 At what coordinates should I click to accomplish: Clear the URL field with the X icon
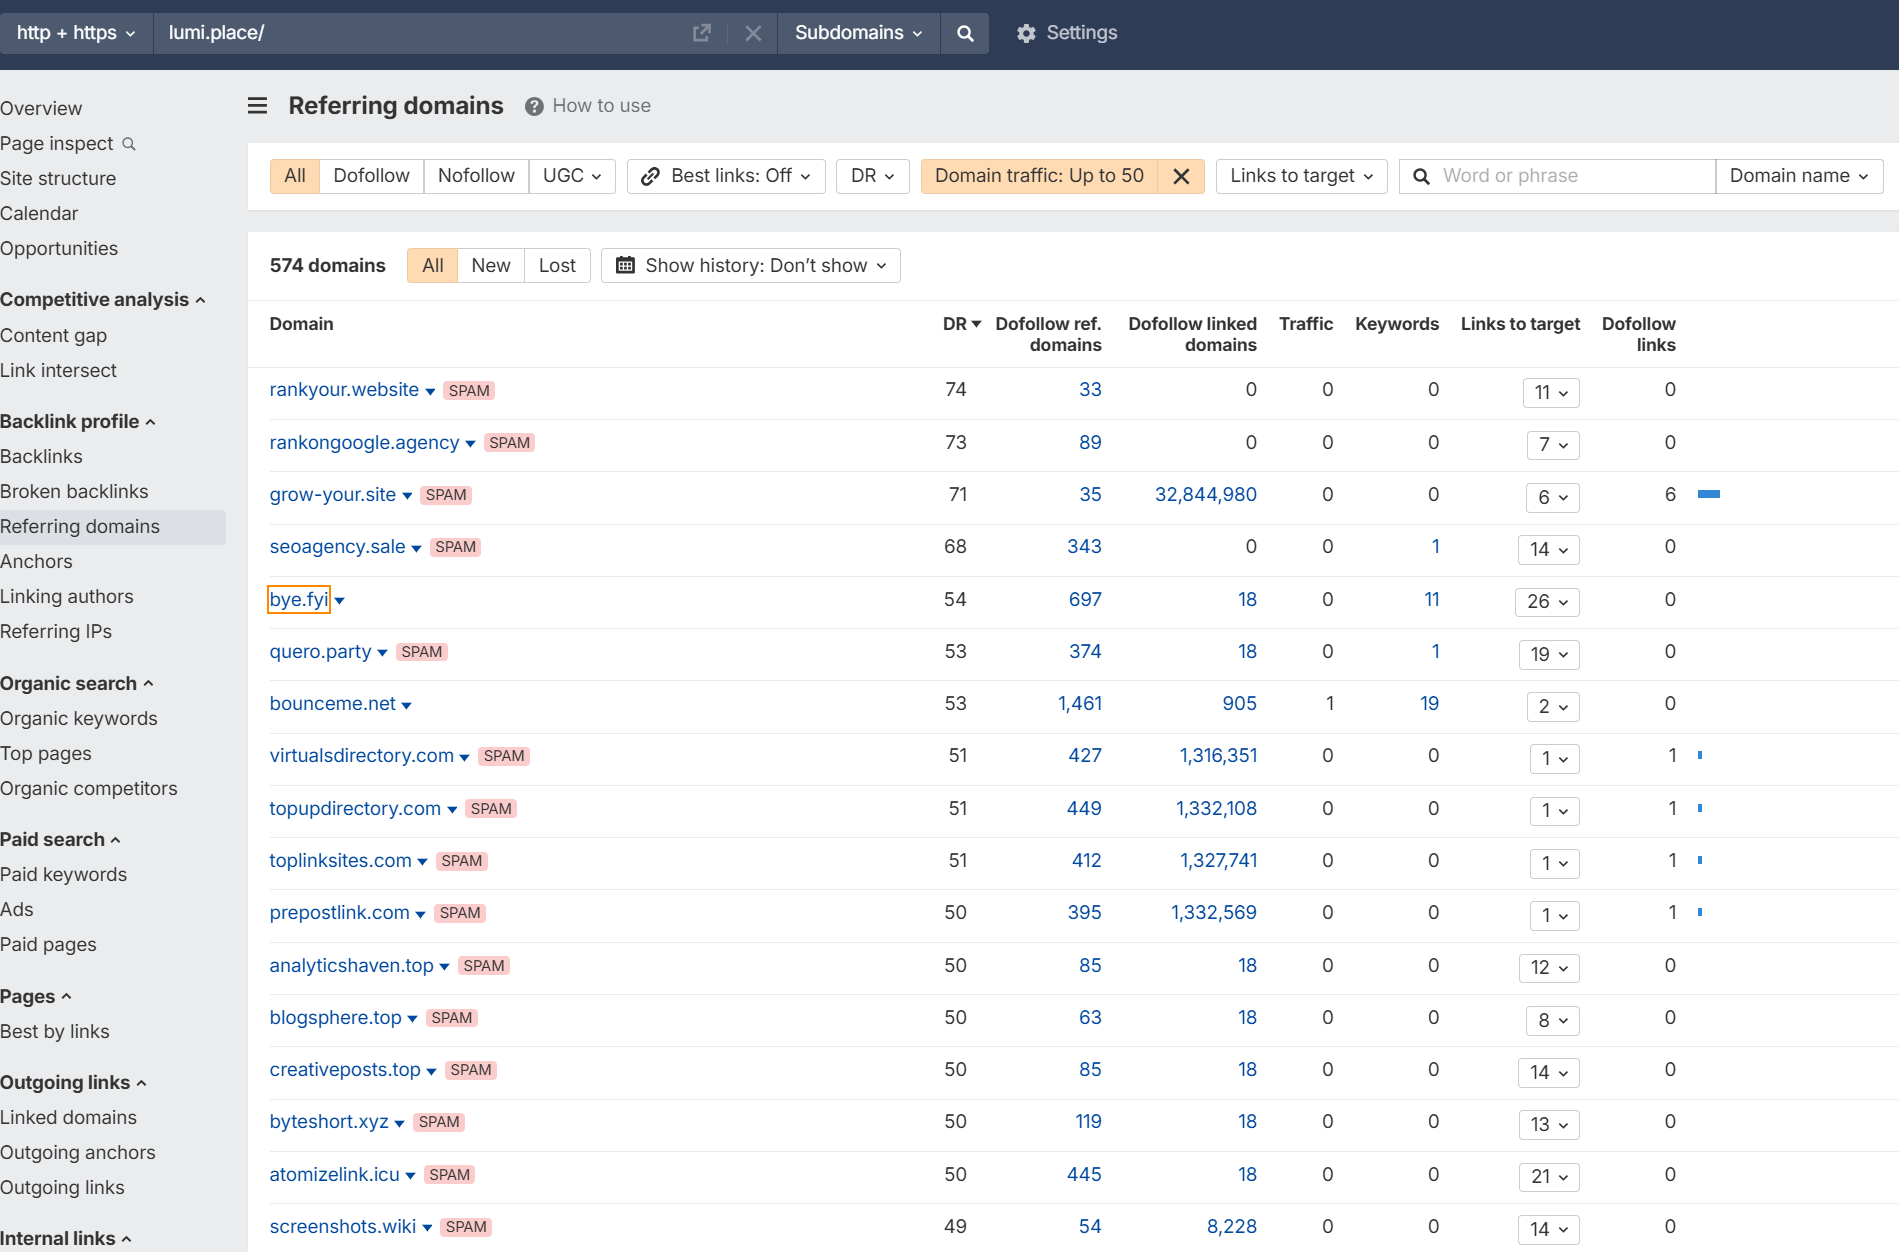tap(753, 33)
